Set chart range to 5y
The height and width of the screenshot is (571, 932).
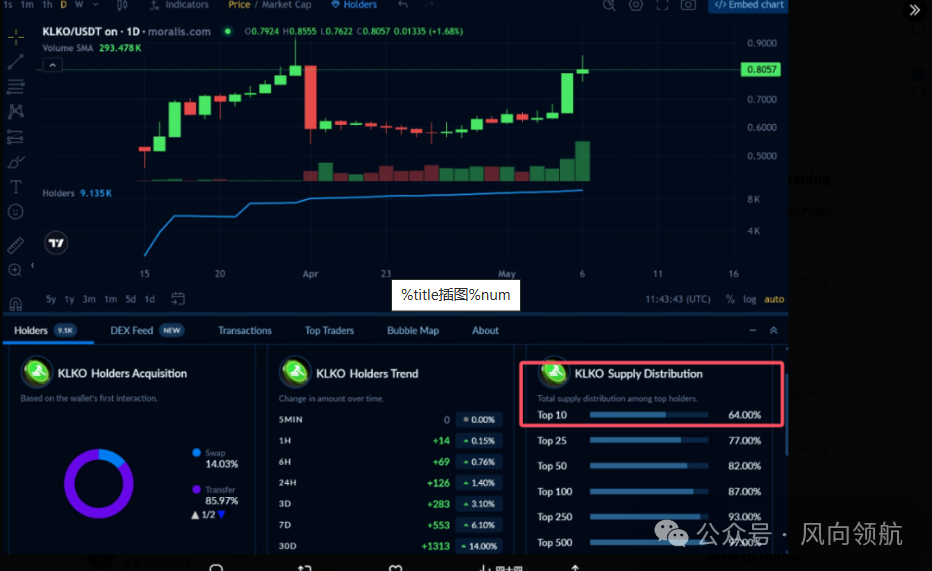coord(51,299)
